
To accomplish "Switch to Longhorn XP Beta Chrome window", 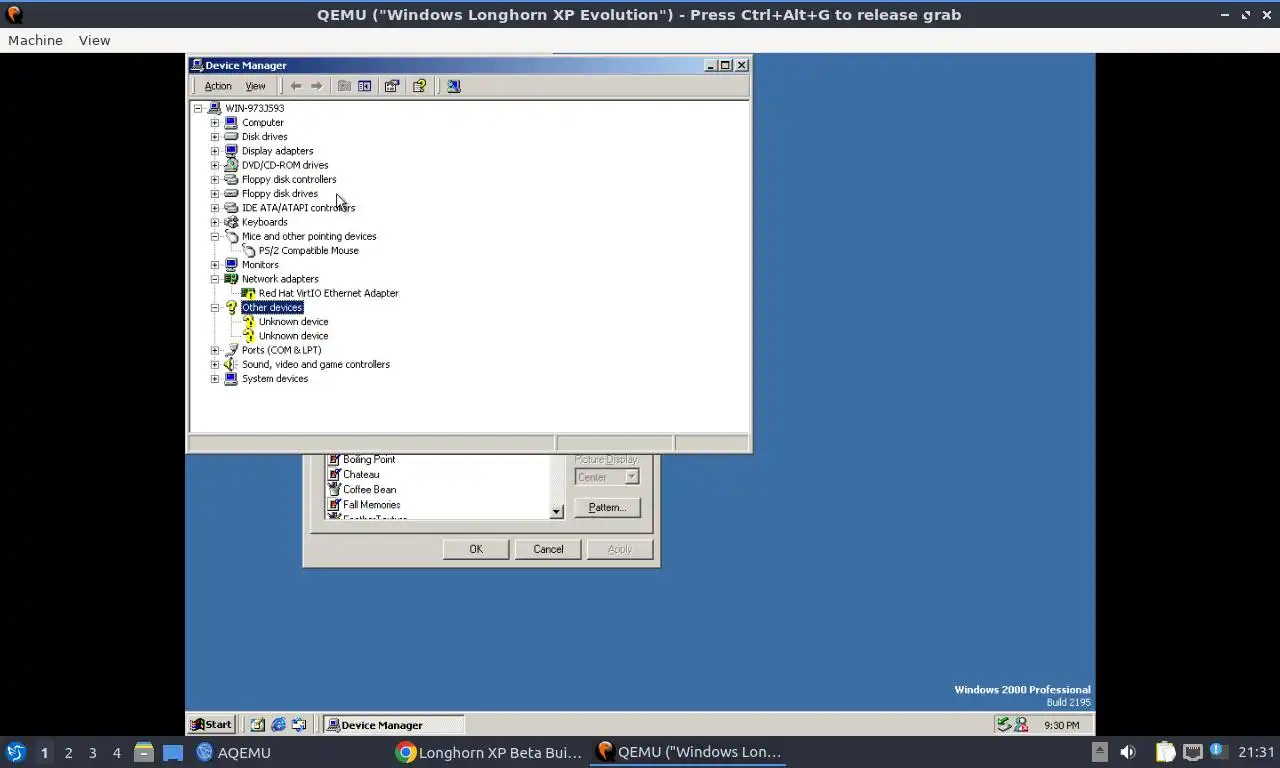I will 489,752.
